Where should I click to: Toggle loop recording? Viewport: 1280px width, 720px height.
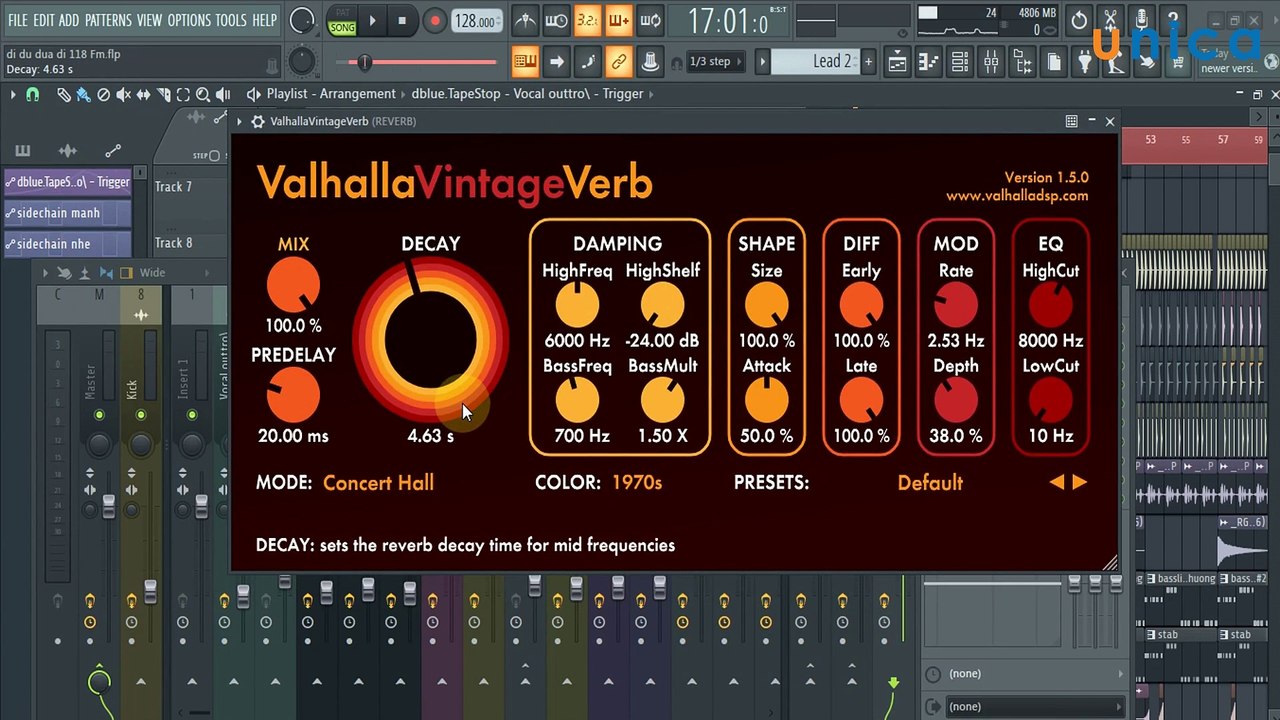coord(651,20)
